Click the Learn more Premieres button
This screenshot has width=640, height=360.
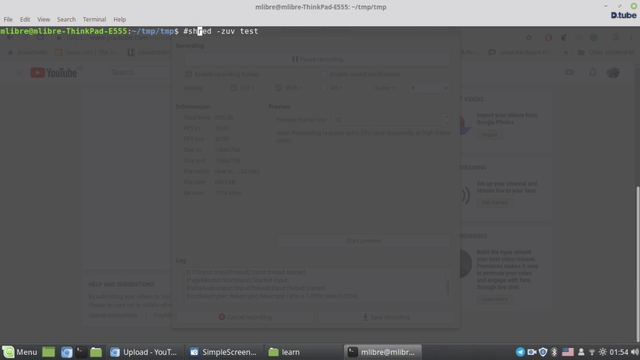coord(495,299)
